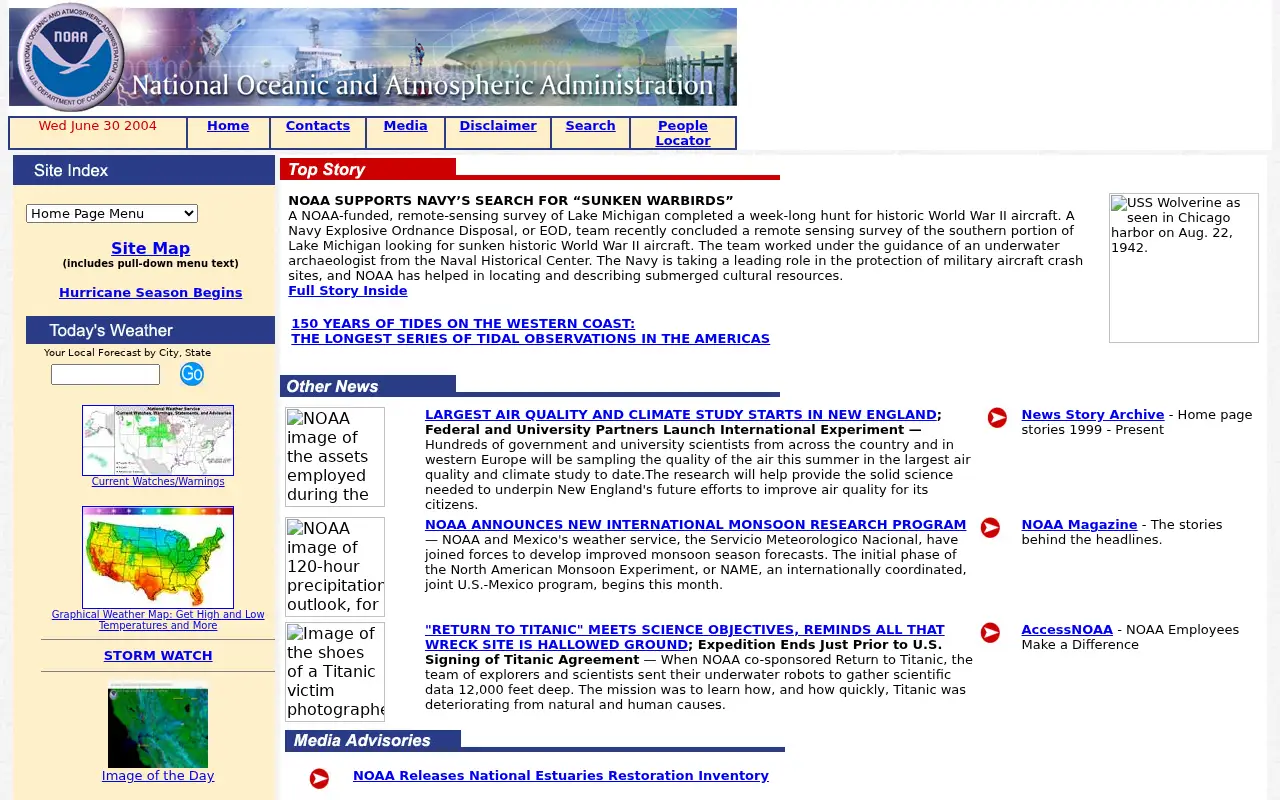Read Largest Air Quality and Climate Study story

pos(681,415)
